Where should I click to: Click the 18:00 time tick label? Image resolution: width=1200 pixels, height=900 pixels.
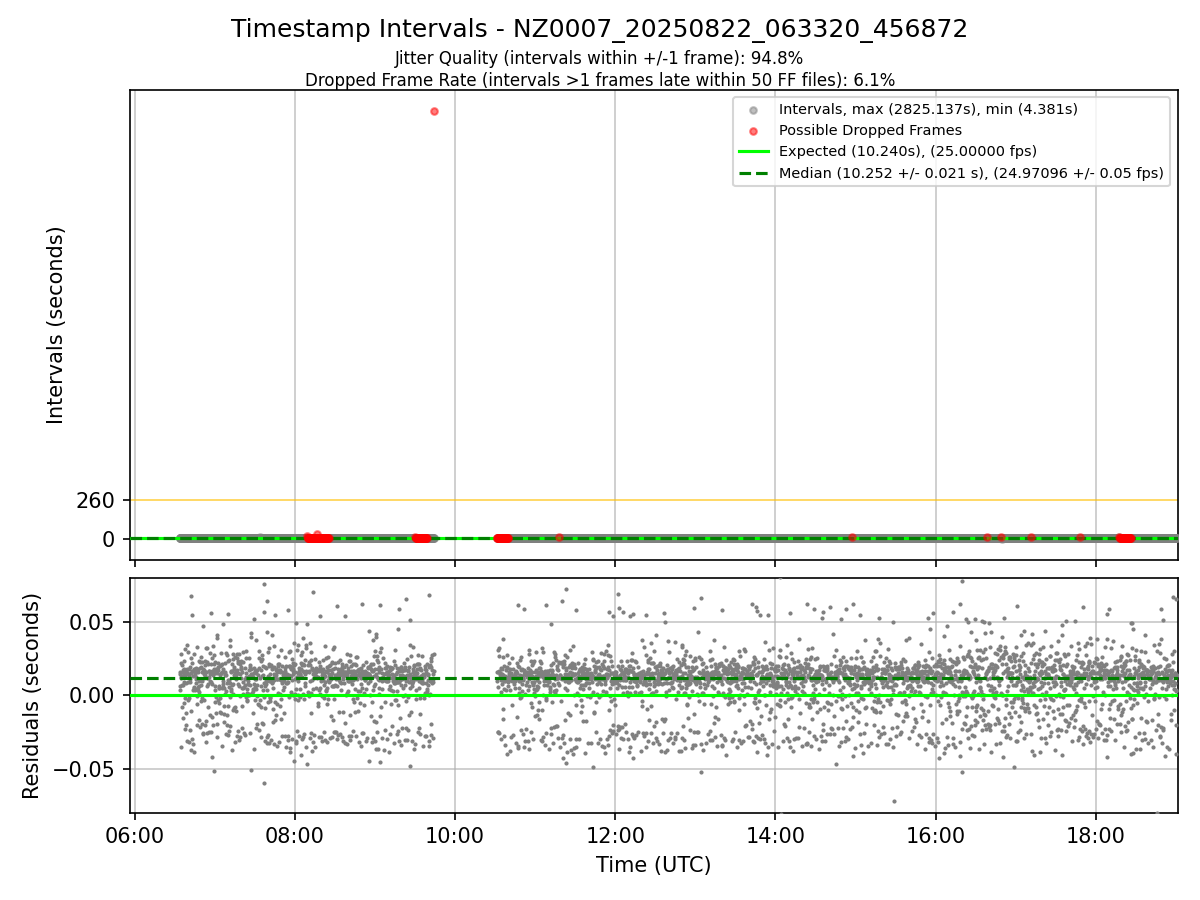point(1096,834)
